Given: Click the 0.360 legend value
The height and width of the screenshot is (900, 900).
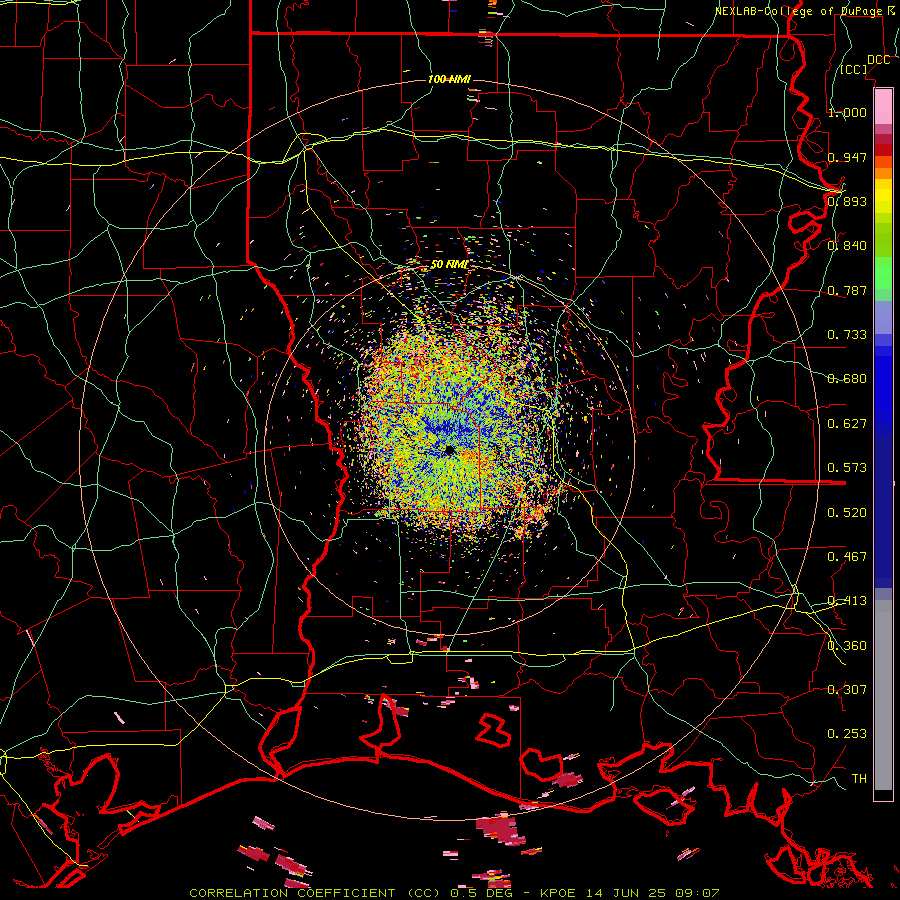Looking at the screenshot, I should tap(847, 646).
